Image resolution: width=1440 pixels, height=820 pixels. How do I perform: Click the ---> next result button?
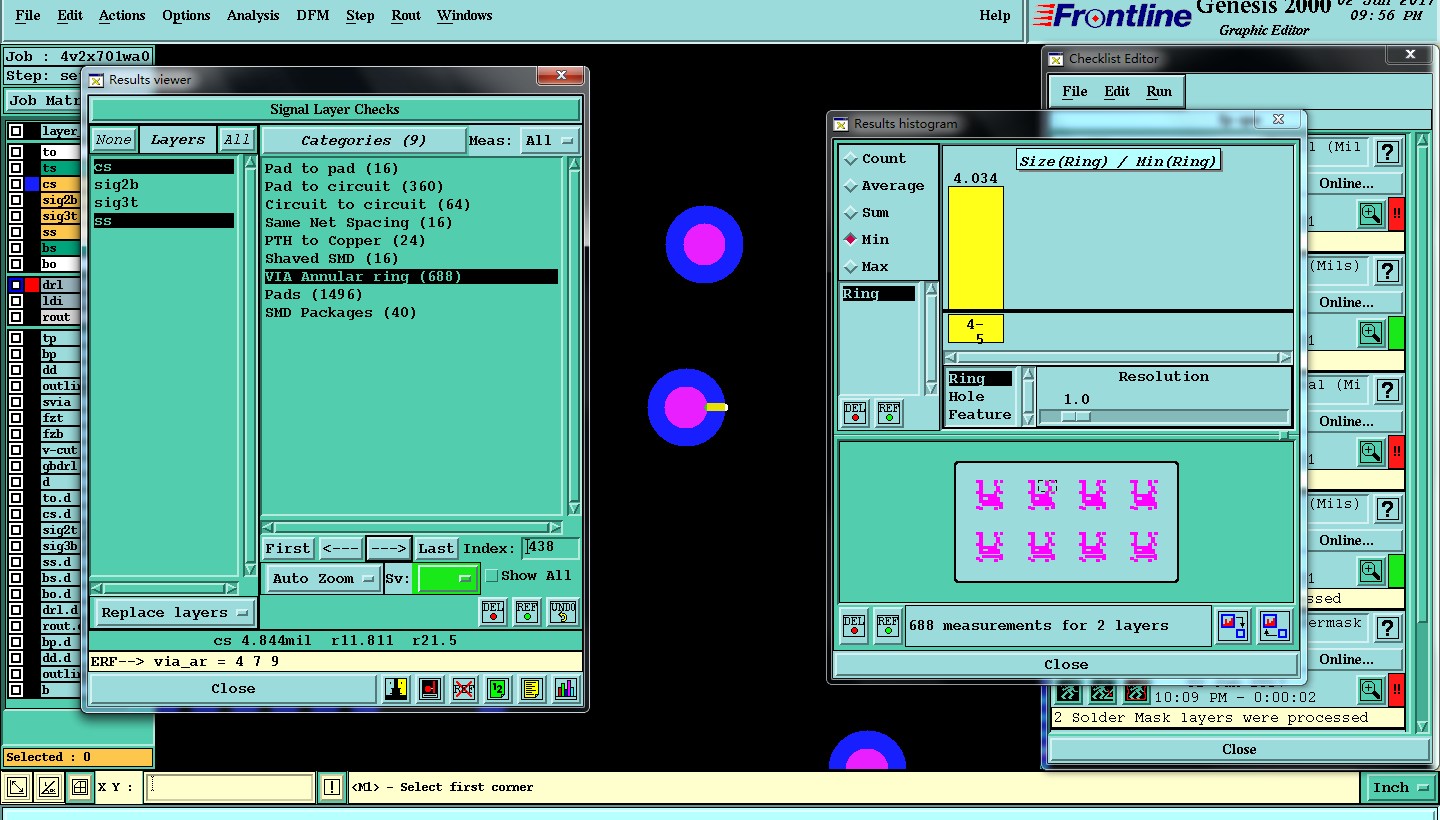pos(388,549)
